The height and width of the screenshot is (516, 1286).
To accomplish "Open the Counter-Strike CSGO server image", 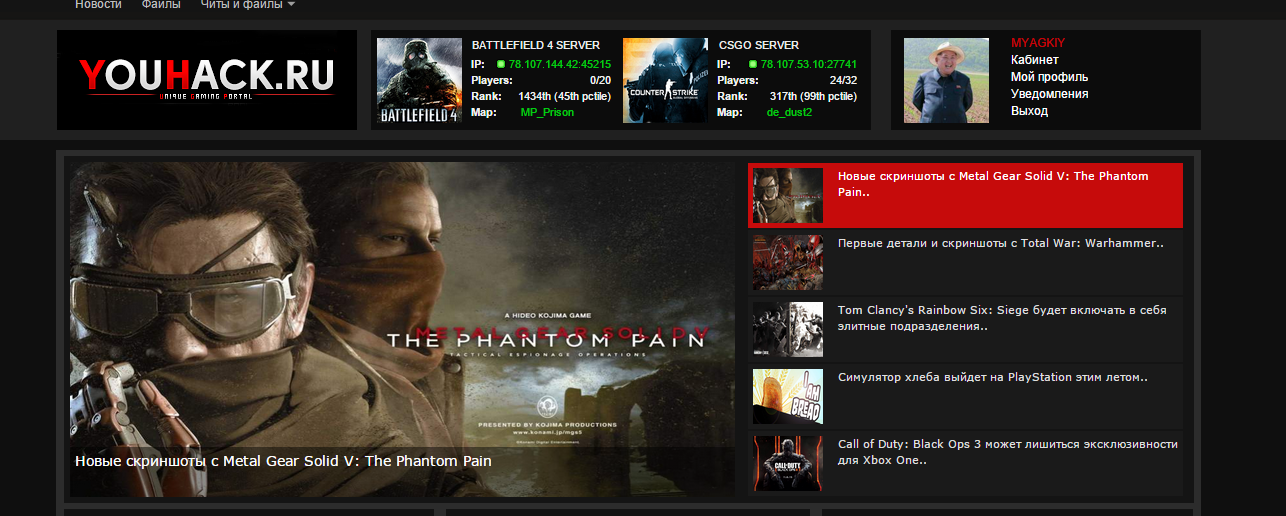I will click(x=665, y=80).
